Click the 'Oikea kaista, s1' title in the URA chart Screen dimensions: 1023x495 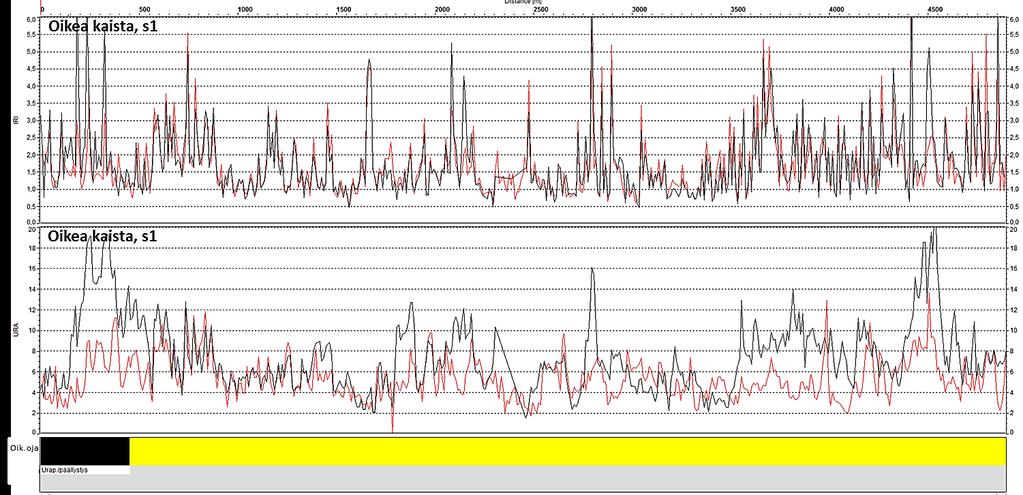103,236
